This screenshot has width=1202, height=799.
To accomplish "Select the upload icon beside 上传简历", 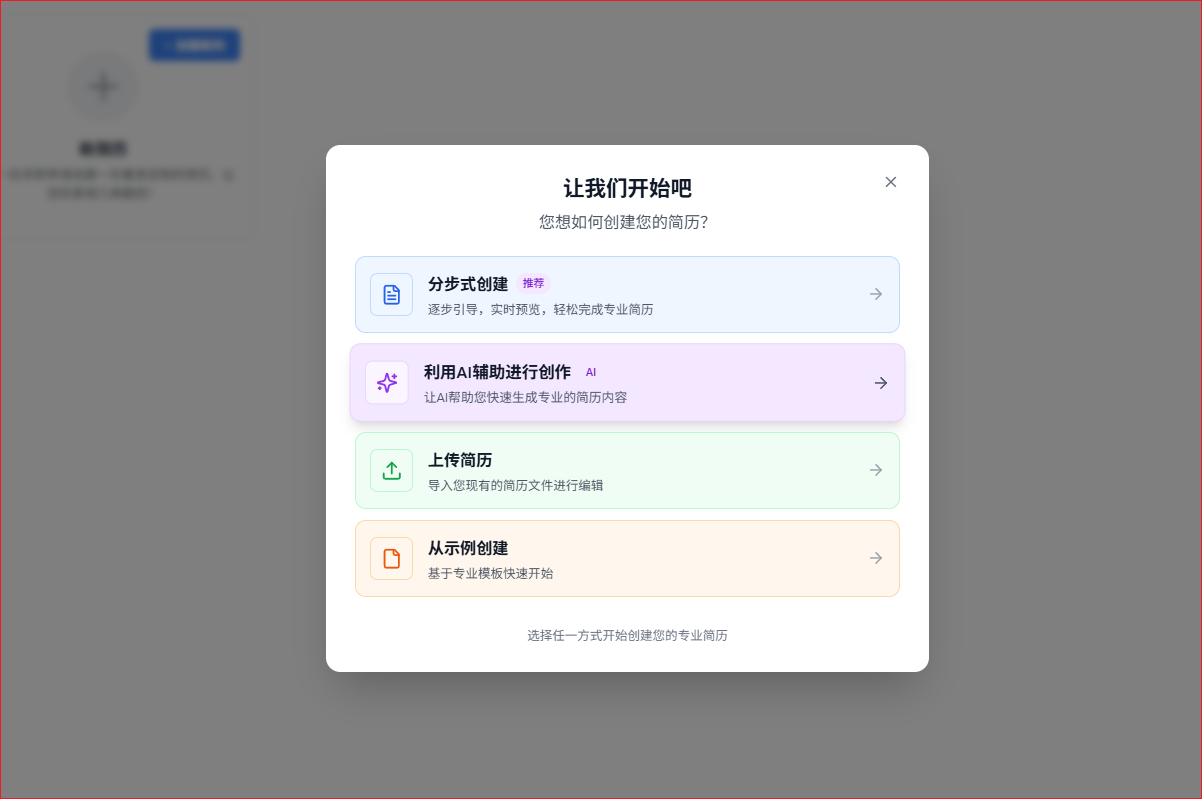I will [391, 470].
